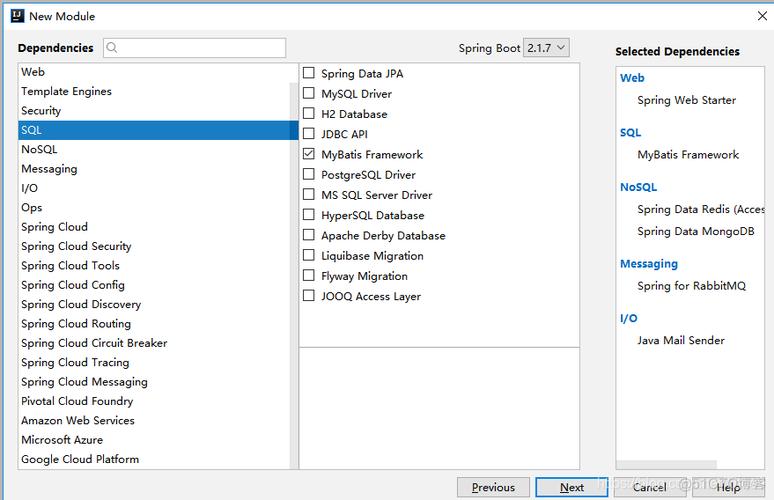Check the Apache Derby Database checkbox
The width and height of the screenshot is (774, 500).
tap(309, 235)
